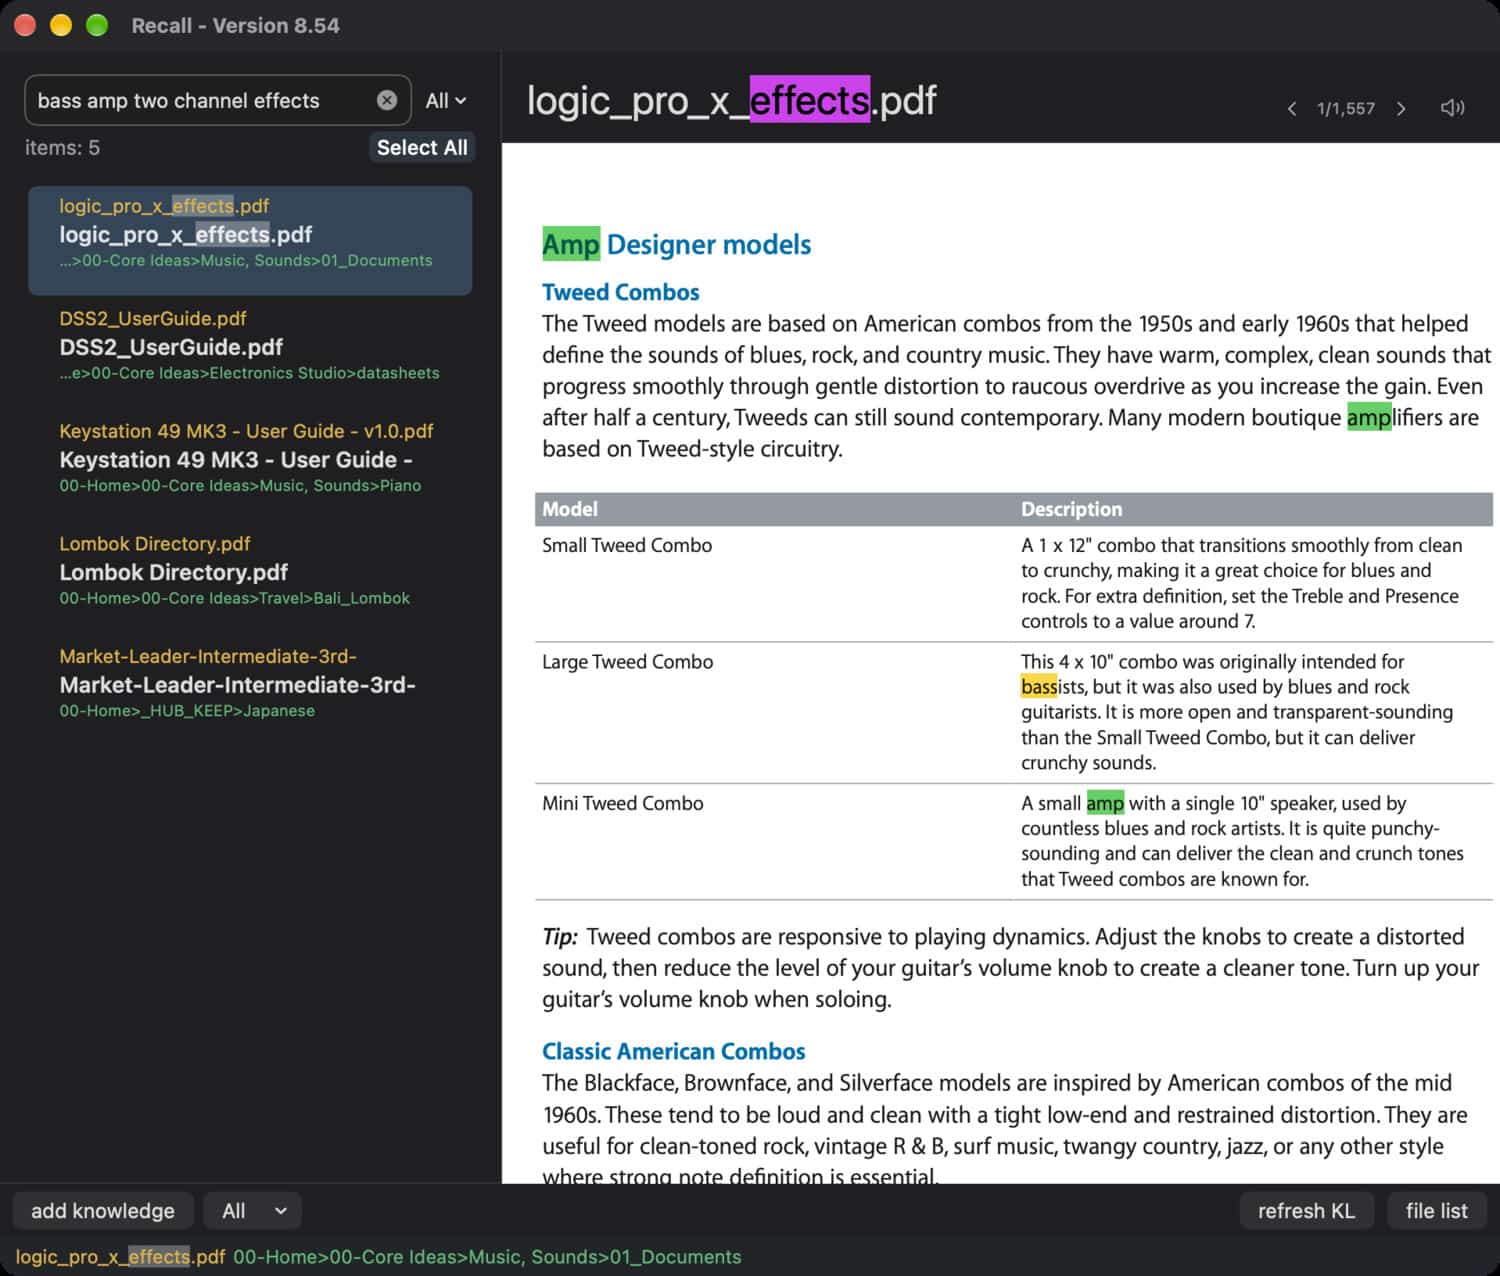This screenshot has height=1276, width=1500.
Task: Click the refresh KL button
Action: (x=1306, y=1211)
